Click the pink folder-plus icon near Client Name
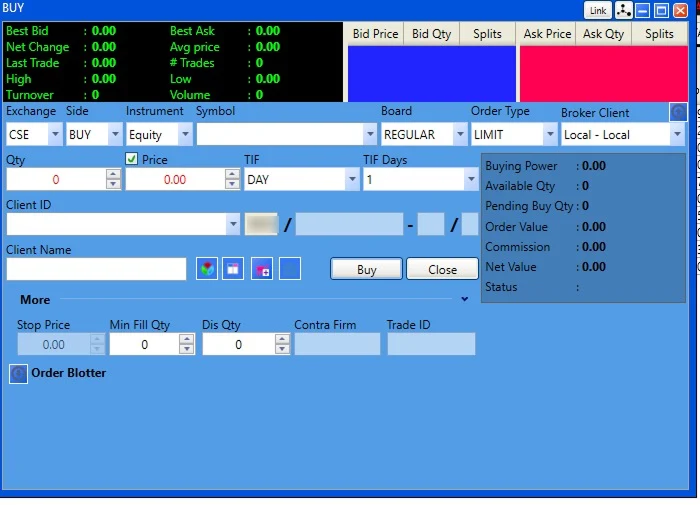 pos(262,269)
